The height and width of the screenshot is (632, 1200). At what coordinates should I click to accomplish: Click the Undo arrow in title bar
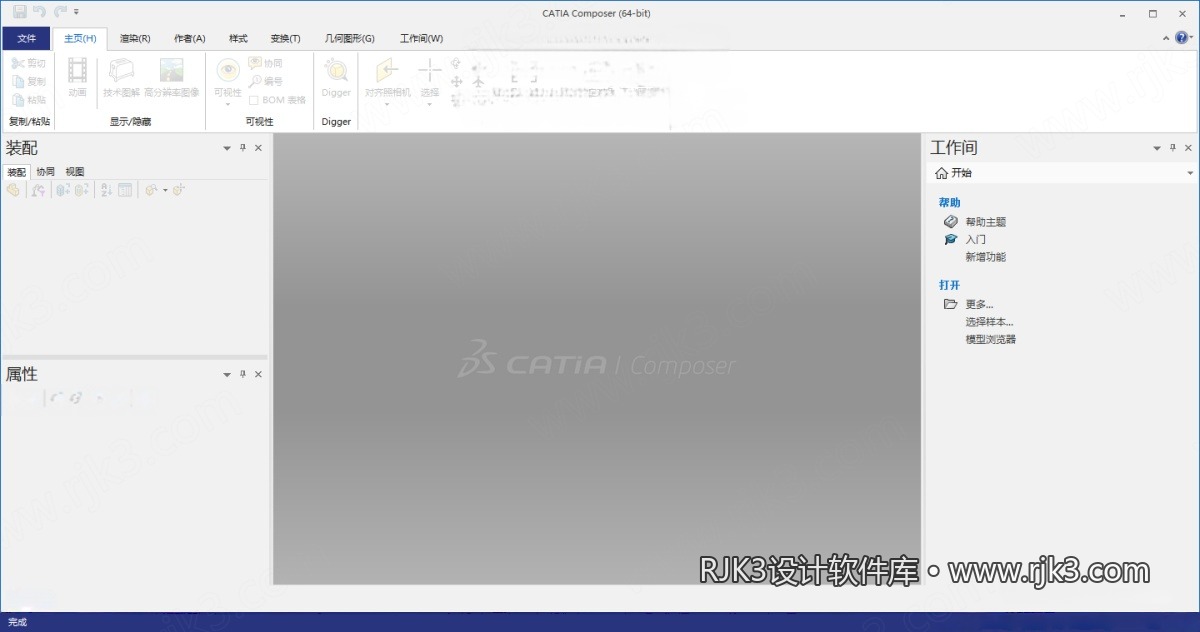[40, 12]
